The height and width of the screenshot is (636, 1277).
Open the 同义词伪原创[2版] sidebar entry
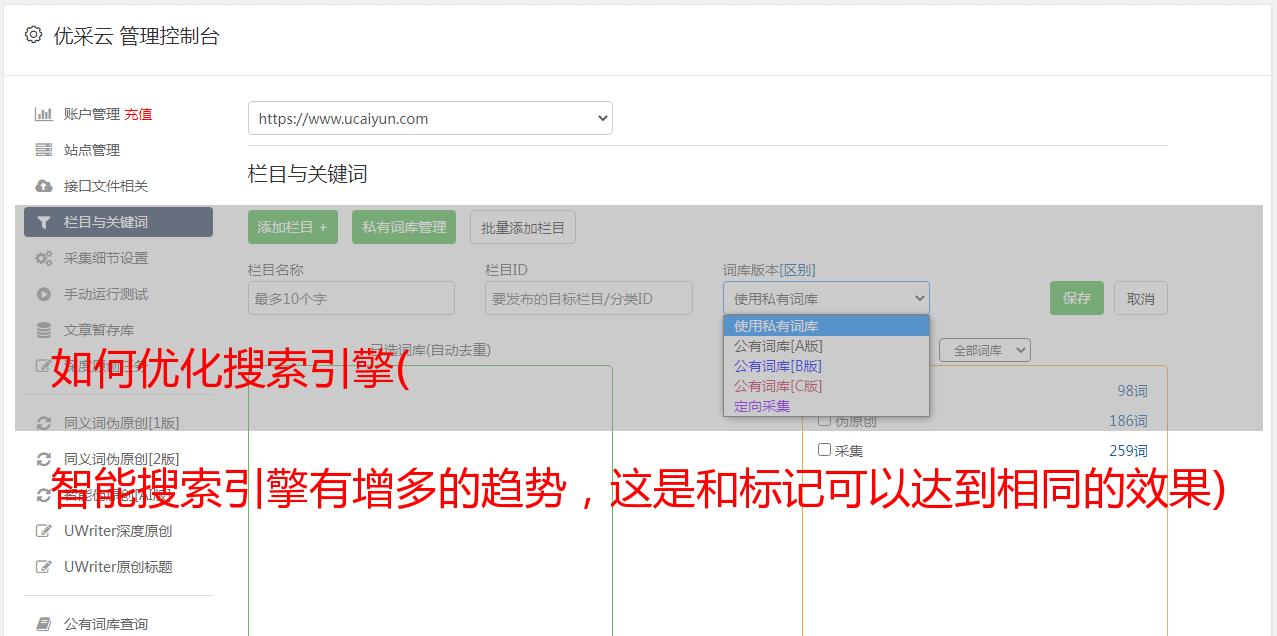coord(122,459)
